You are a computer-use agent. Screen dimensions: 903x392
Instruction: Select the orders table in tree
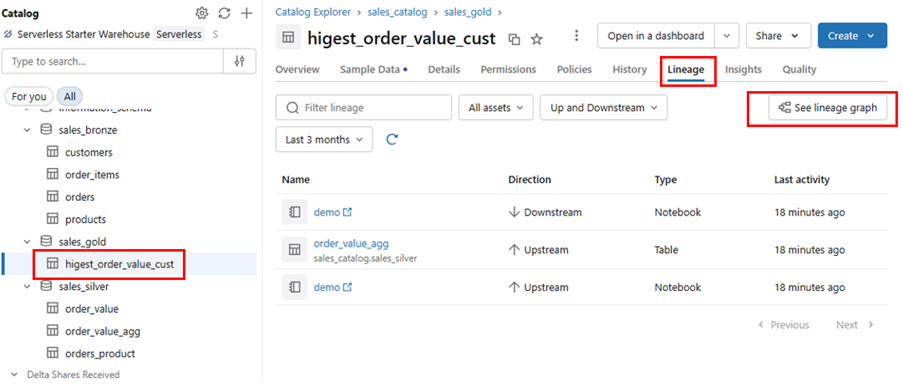(x=79, y=197)
